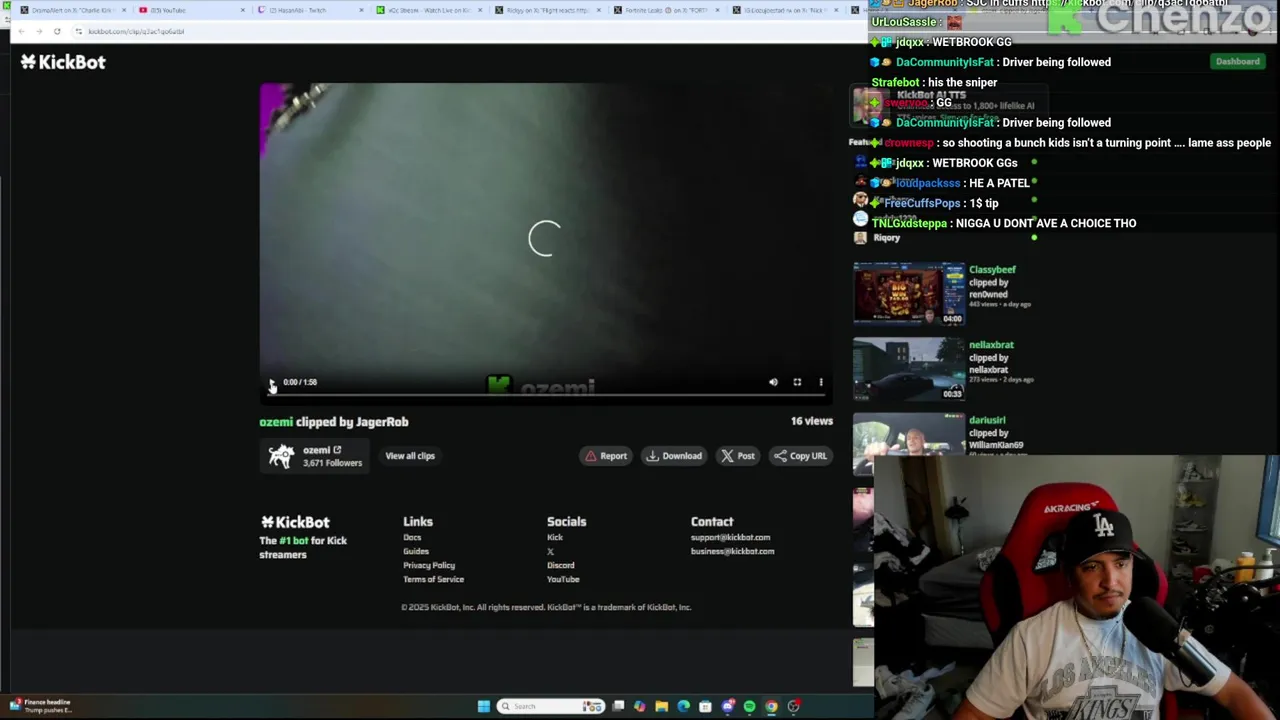This screenshot has height=720, width=1280.
Task: Open the X social link in footer
Action: pyautogui.click(x=550, y=551)
